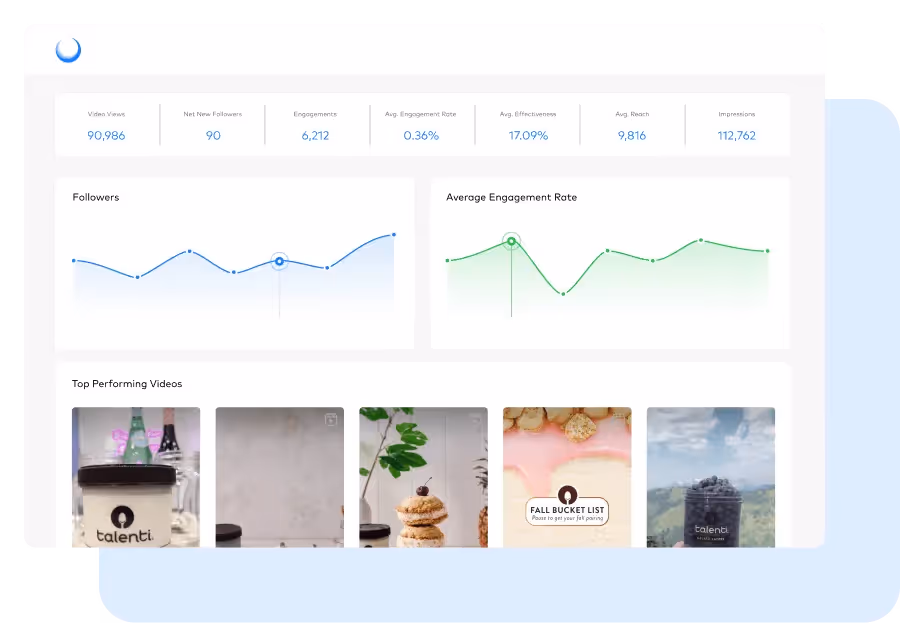Click the Avg. Effectiveness stat showing 17.09%
900x623 pixels.
click(x=527, y=125)
